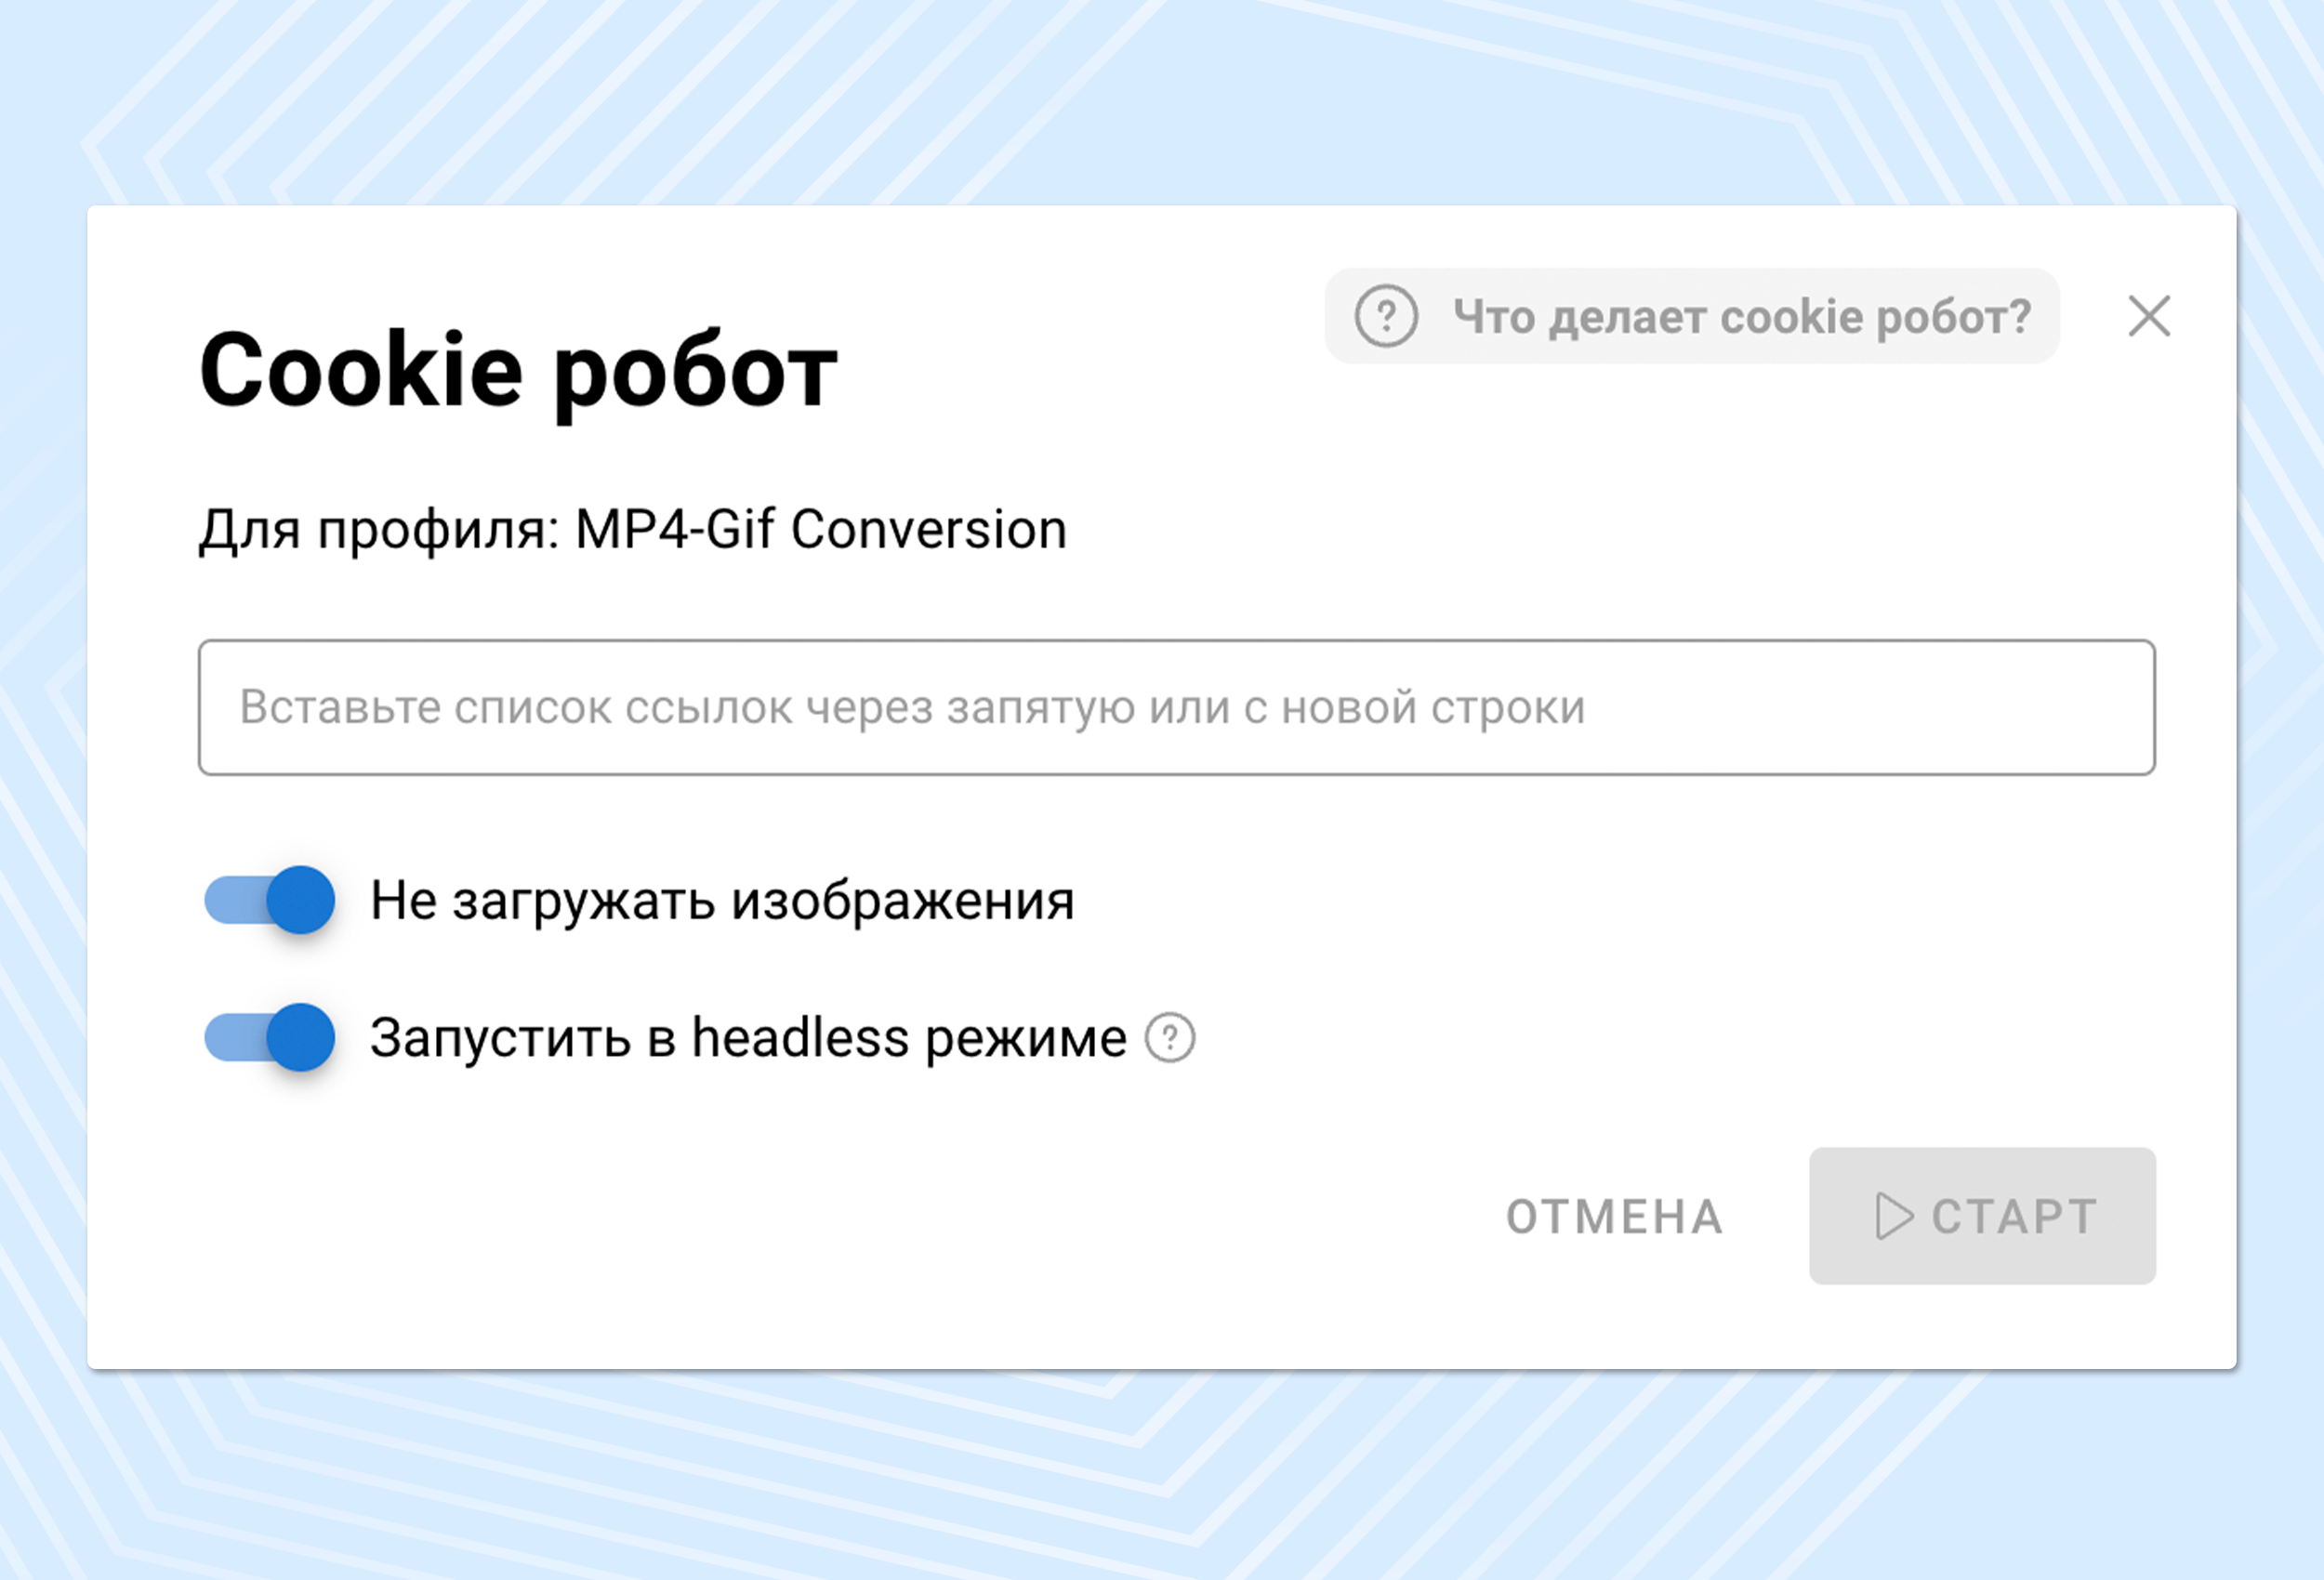
Task: Click the blue knob of the headless toggle
Action: click(300, 1037)
